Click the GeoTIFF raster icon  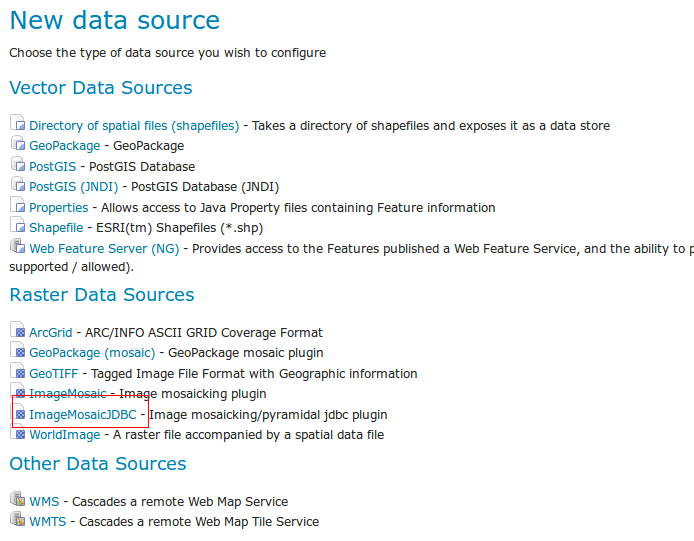[18, 371]
